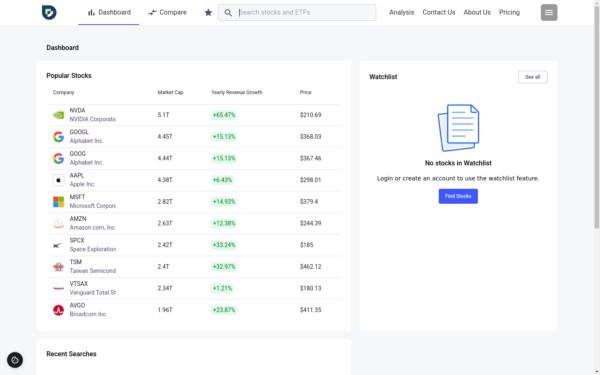Open the Contact Us page
Screen dimensions: 600x375
point(439,12)
